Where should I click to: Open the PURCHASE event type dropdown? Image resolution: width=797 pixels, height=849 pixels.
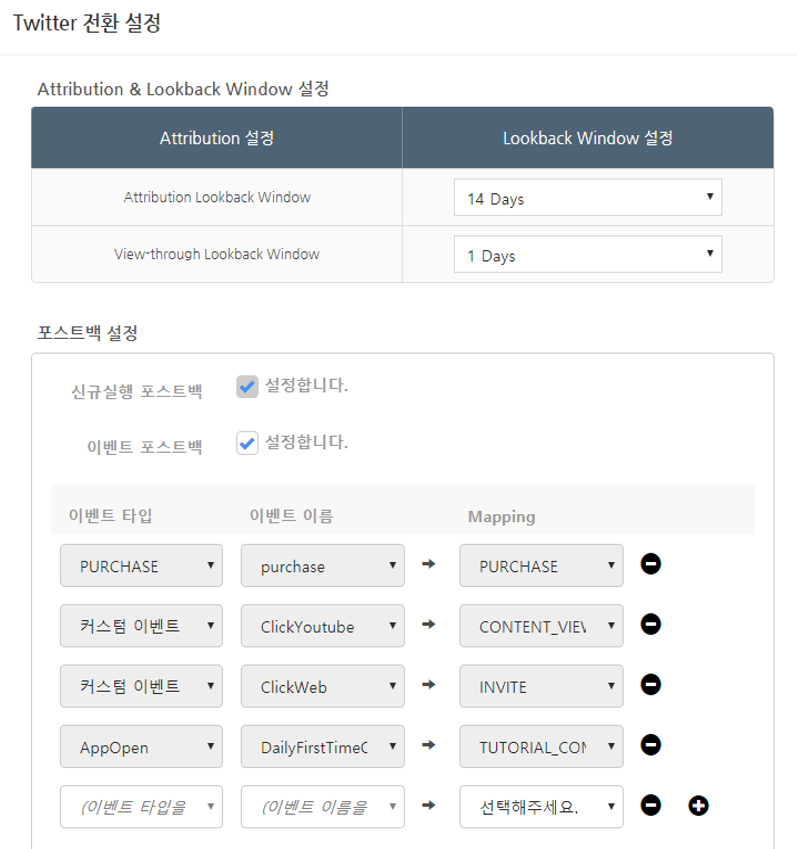click(141, 565)
